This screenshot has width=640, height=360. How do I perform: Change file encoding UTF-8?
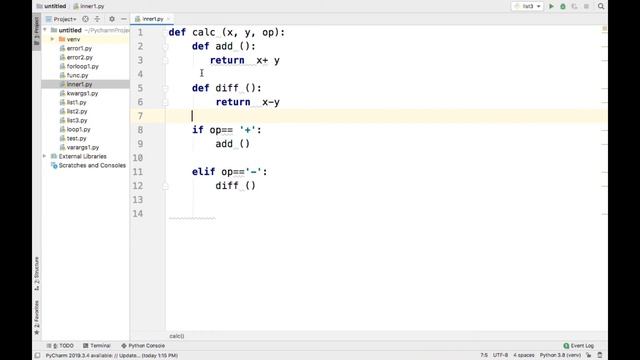[x=500, y=356]
